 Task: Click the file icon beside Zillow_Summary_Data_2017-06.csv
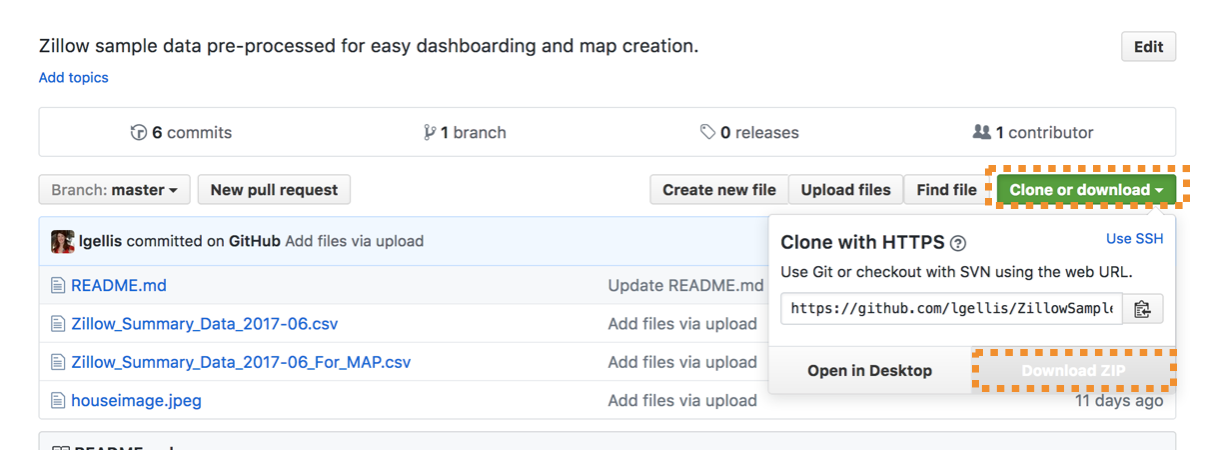click(58, 324)
